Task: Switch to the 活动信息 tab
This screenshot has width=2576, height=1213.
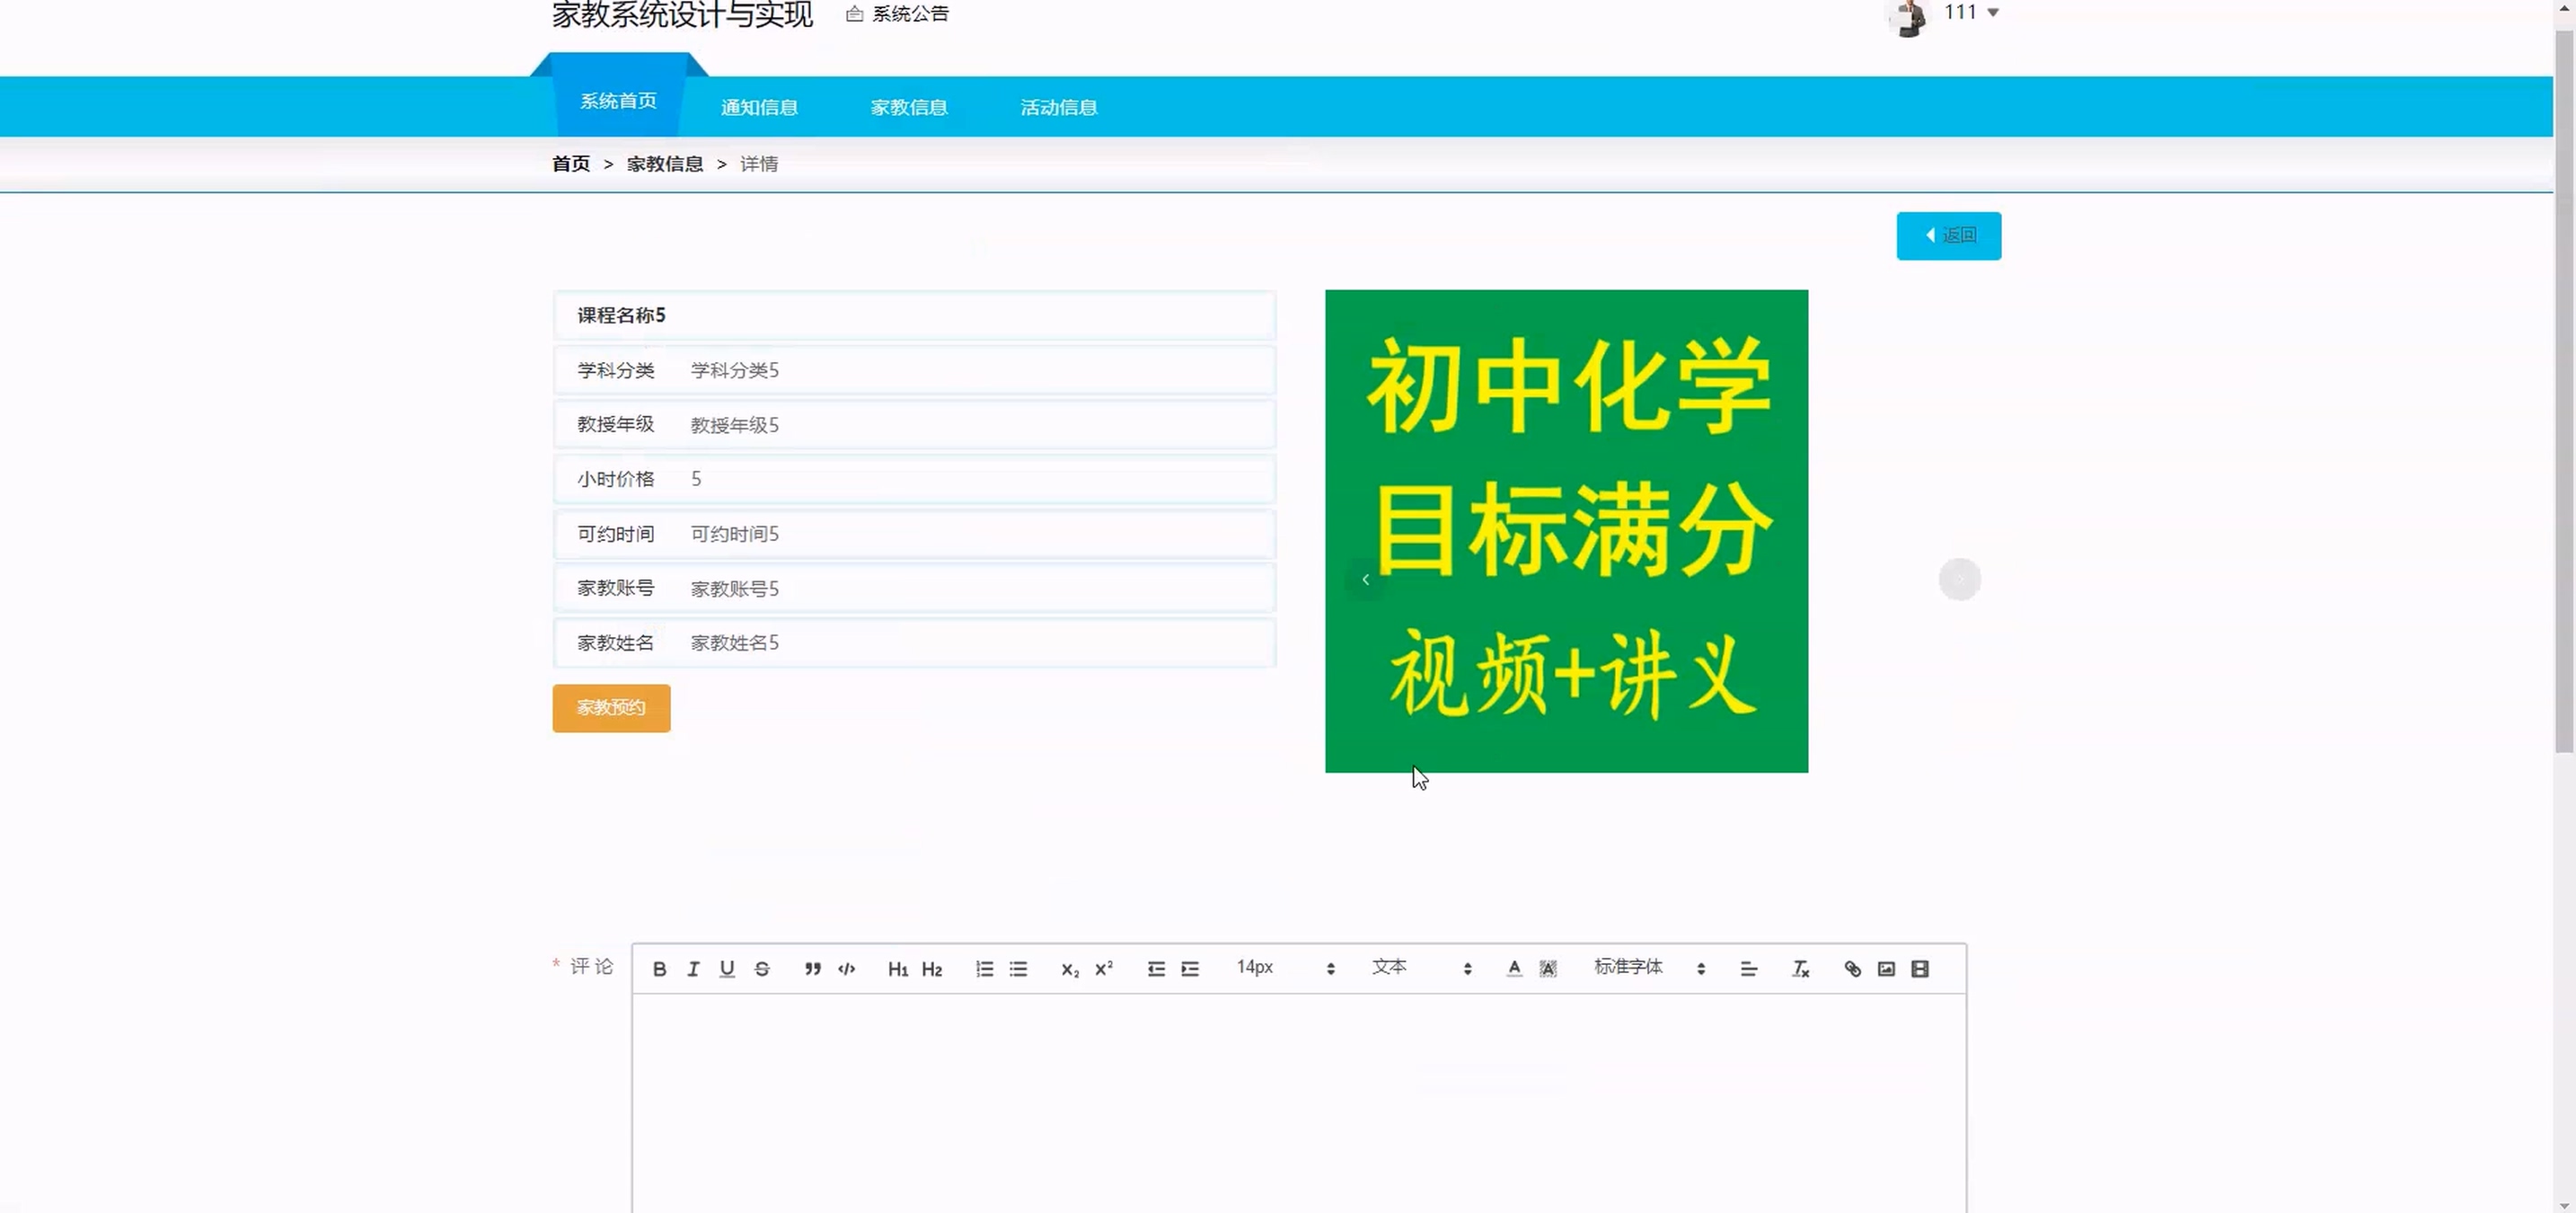Action: coord(1058,107)
